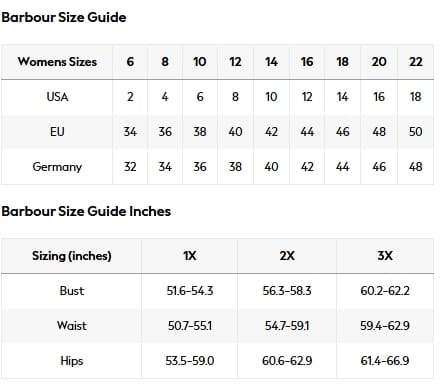The image size is (447, 388).
Task: Select the 2X column header
Action: [x=287, y=256]
